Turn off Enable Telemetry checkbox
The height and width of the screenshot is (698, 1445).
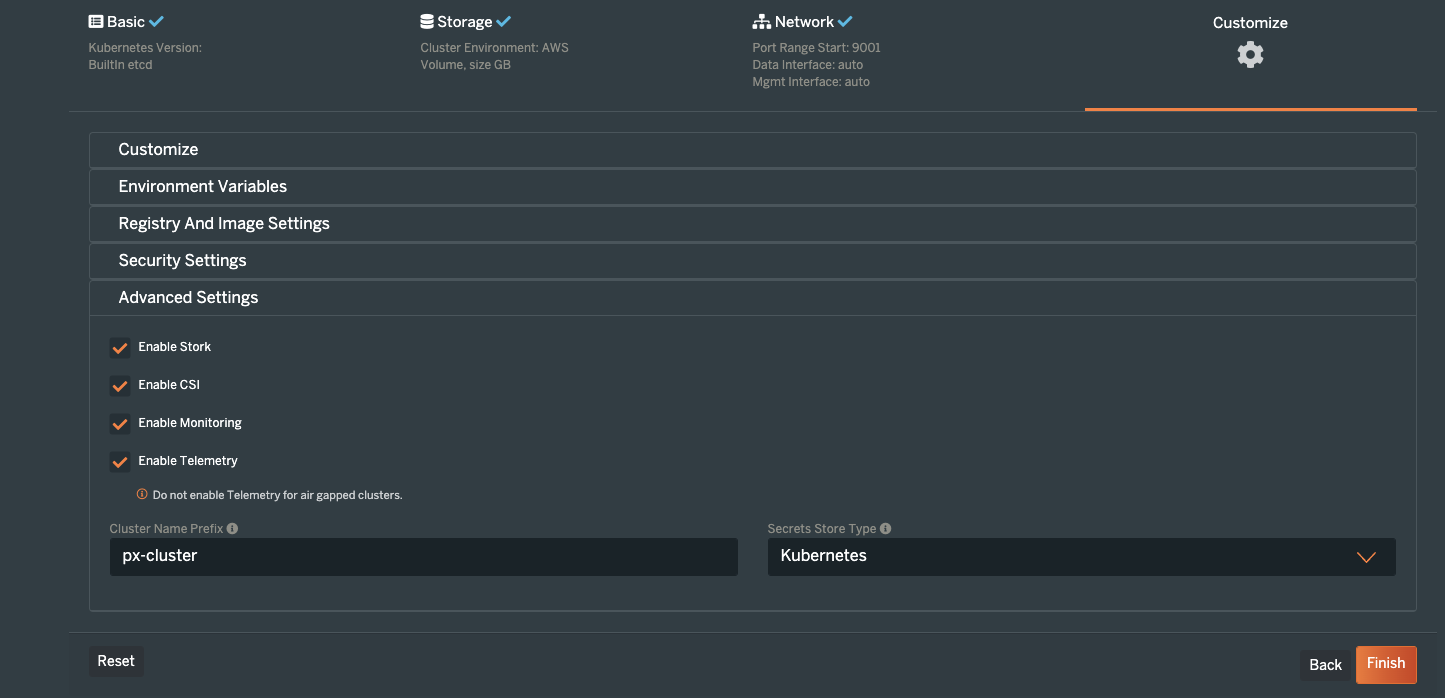120,462
